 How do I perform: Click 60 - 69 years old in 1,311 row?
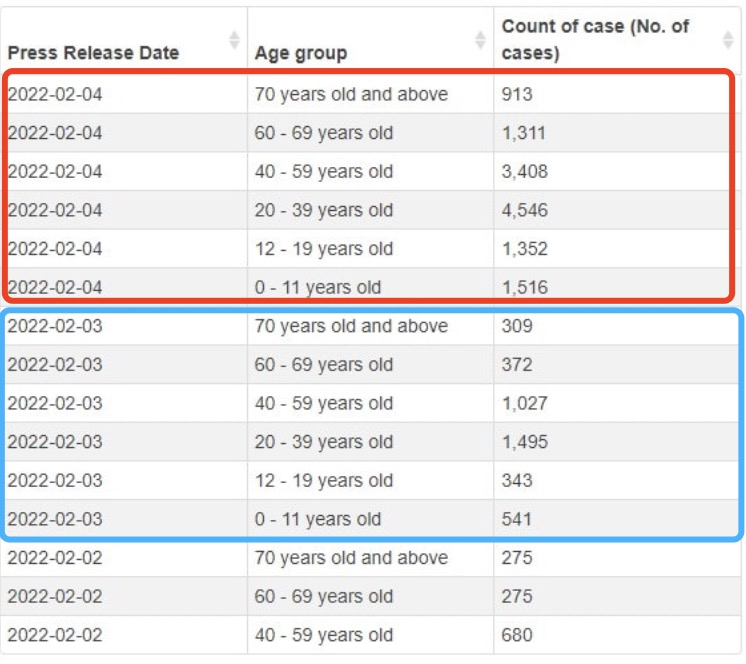coord(324,133)
